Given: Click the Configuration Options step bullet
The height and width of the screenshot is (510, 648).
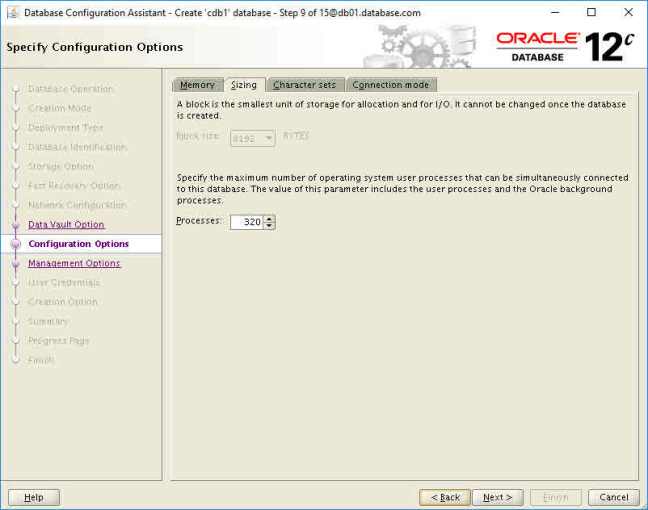Looking at the screenshot, I should pos(15,244).
